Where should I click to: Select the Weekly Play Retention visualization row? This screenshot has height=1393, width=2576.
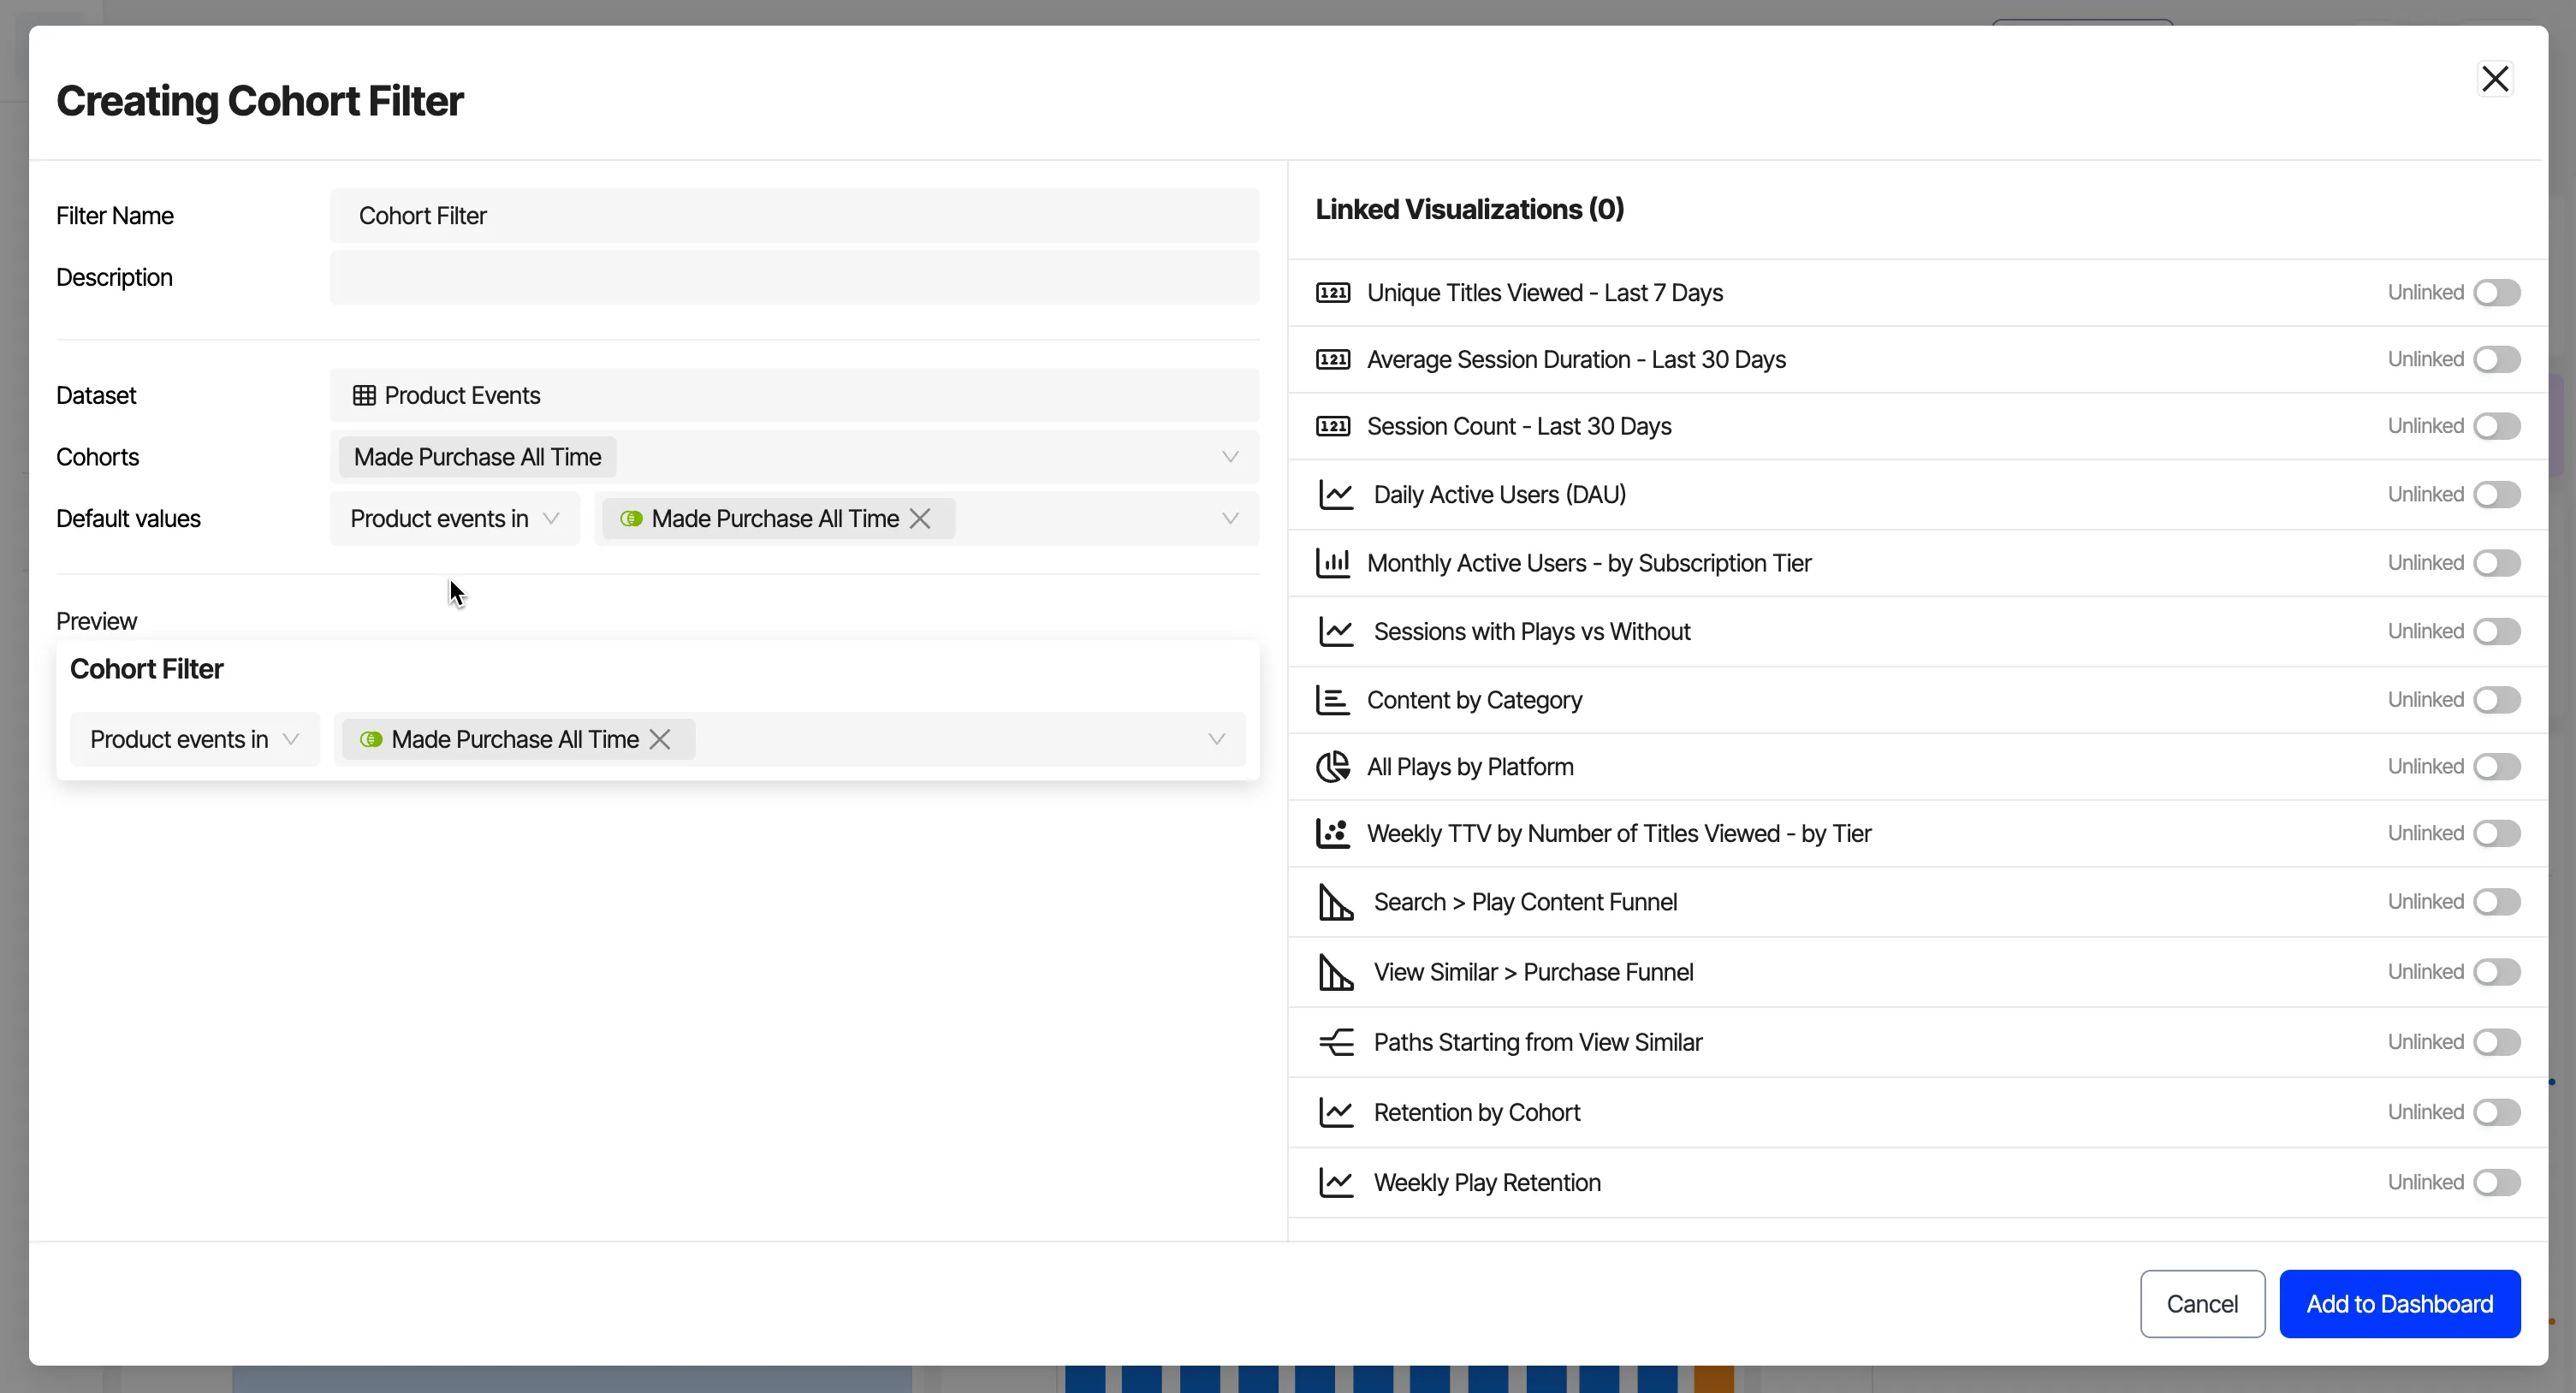pos(1917,1183)
